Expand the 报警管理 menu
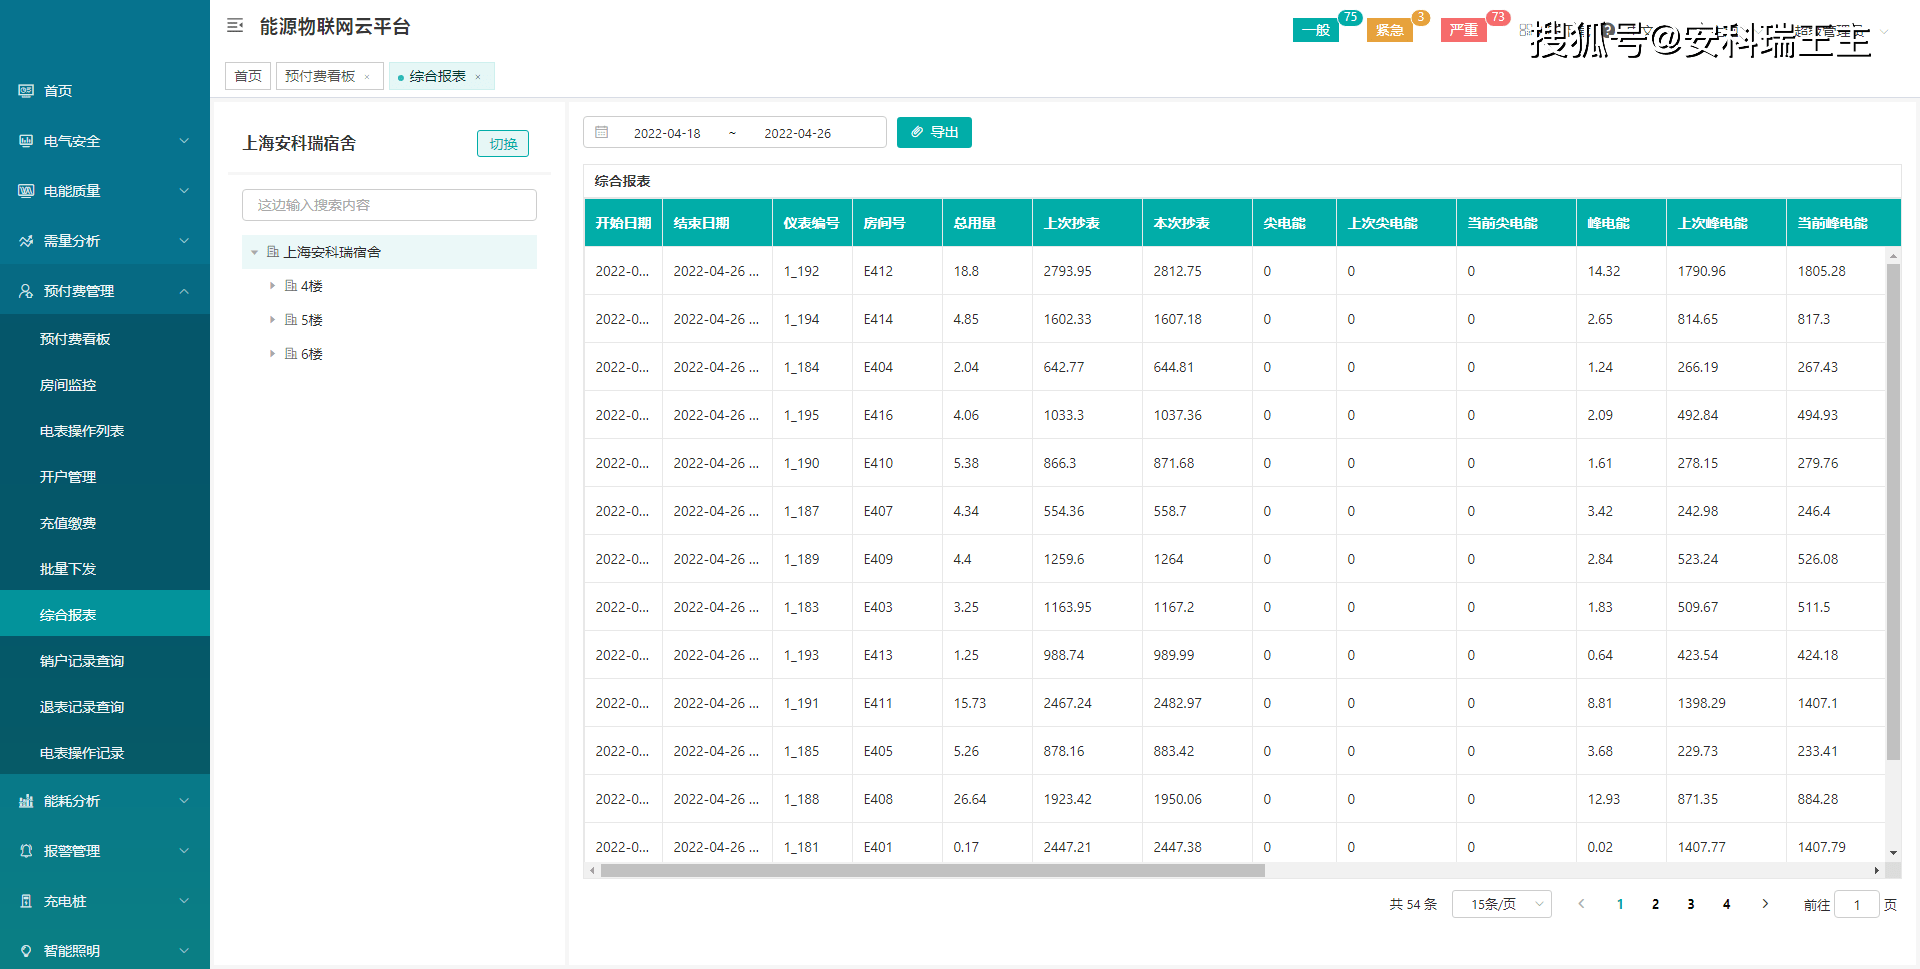 (105, 851)
